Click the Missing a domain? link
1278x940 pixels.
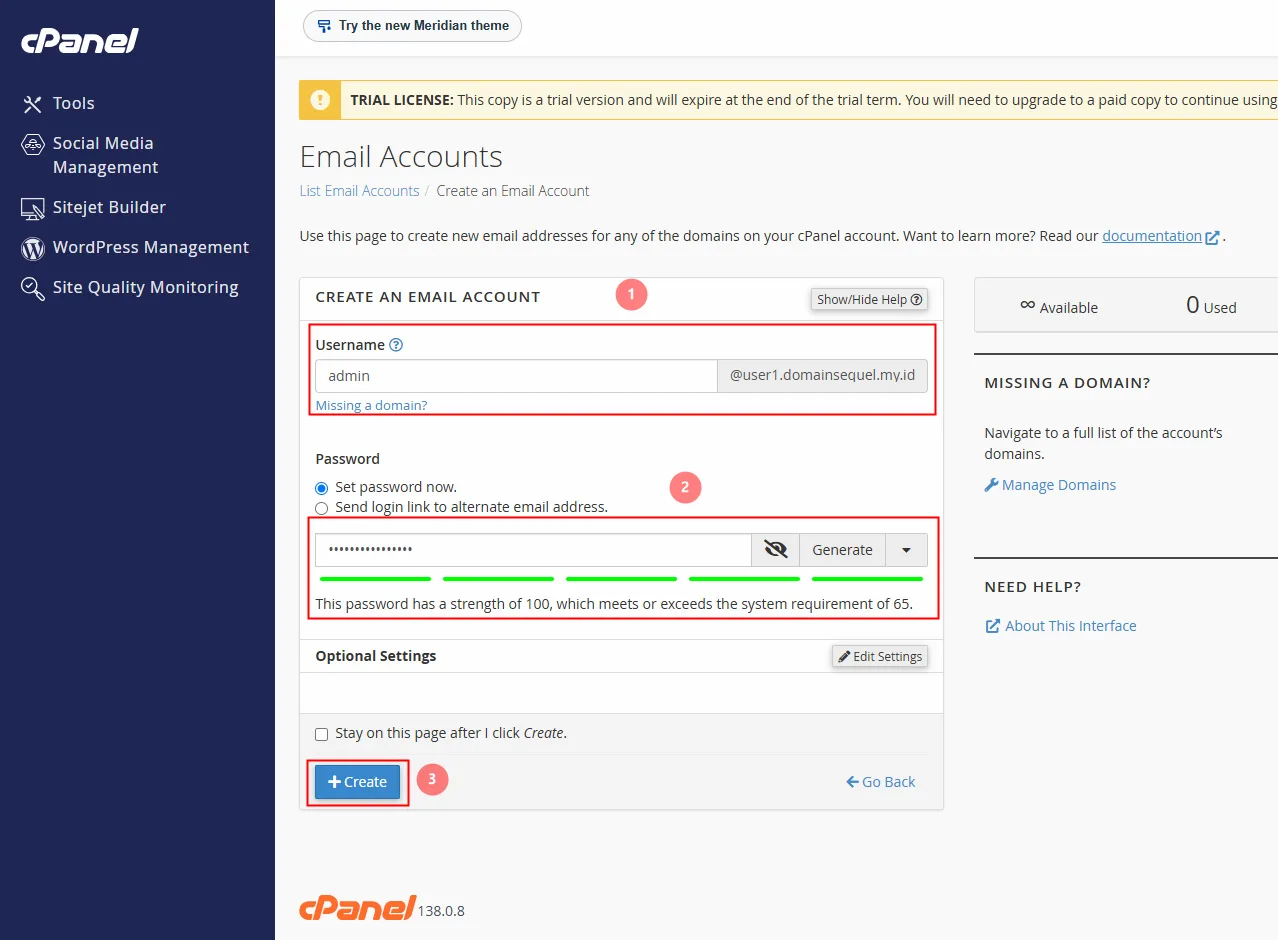click(371, 405)
